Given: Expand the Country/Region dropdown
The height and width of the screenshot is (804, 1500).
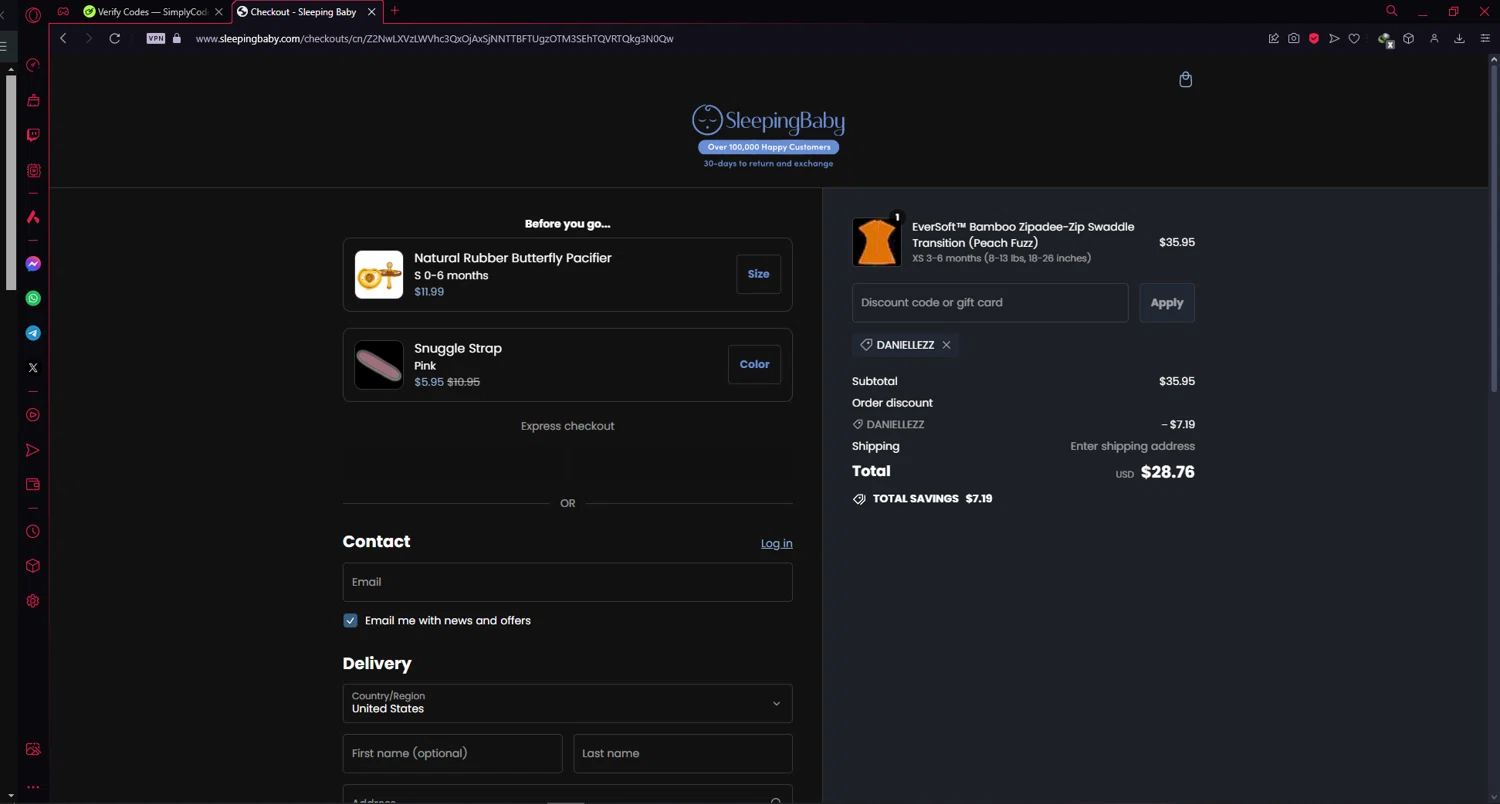Looking at the screenshot, I should (x=567, y=703).
